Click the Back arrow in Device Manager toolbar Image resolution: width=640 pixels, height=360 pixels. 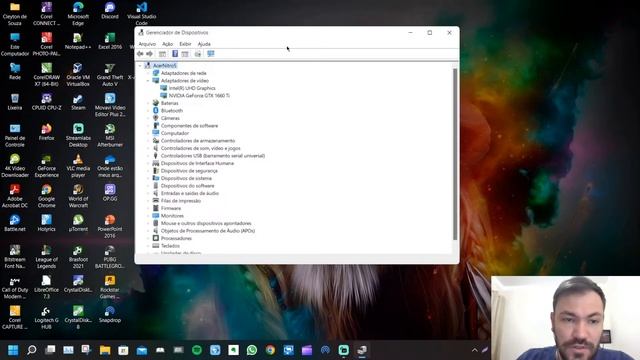(x=140, y=54)
